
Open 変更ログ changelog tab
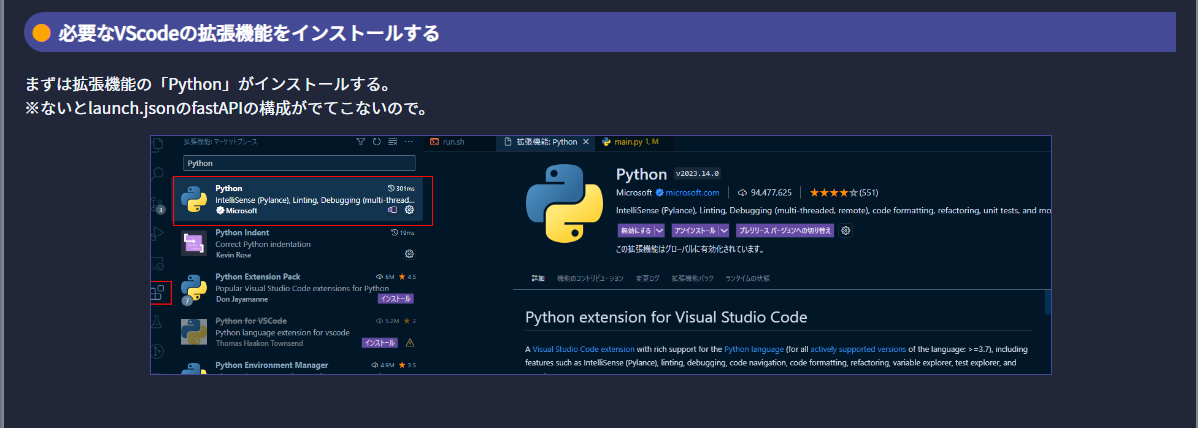(x=647, y=278)
